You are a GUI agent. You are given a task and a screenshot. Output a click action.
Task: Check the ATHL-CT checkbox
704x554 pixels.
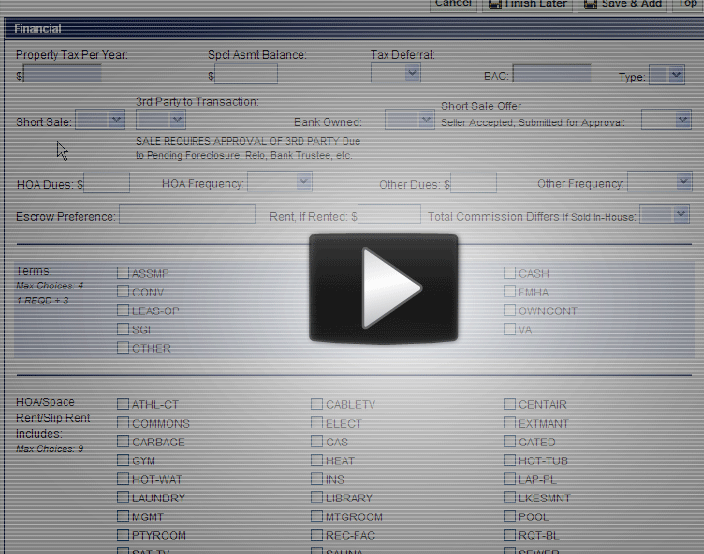[x=123, y=404]
